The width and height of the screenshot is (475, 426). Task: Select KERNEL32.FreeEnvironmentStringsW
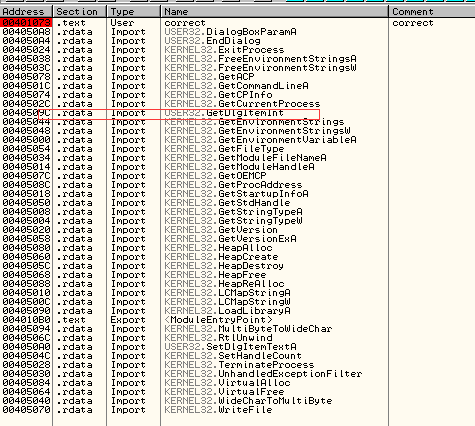260,68
